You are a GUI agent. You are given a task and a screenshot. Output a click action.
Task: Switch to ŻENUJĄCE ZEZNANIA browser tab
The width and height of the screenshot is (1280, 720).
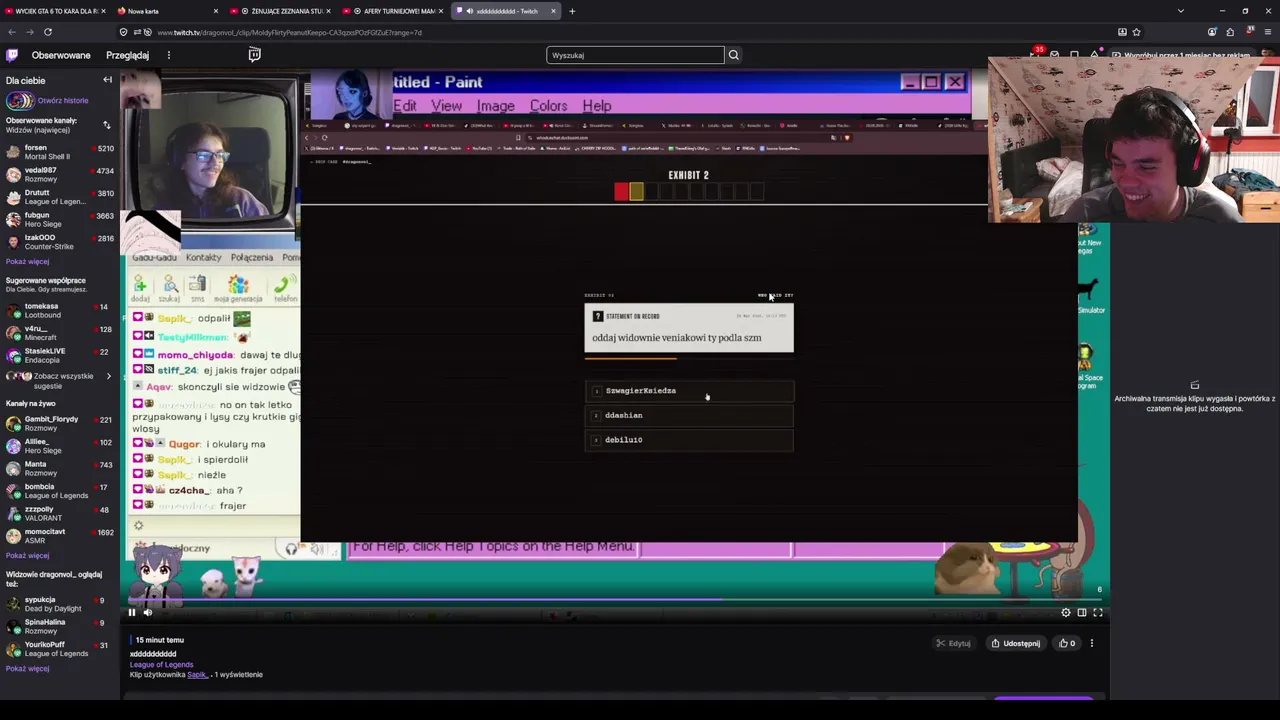(281, 11)
